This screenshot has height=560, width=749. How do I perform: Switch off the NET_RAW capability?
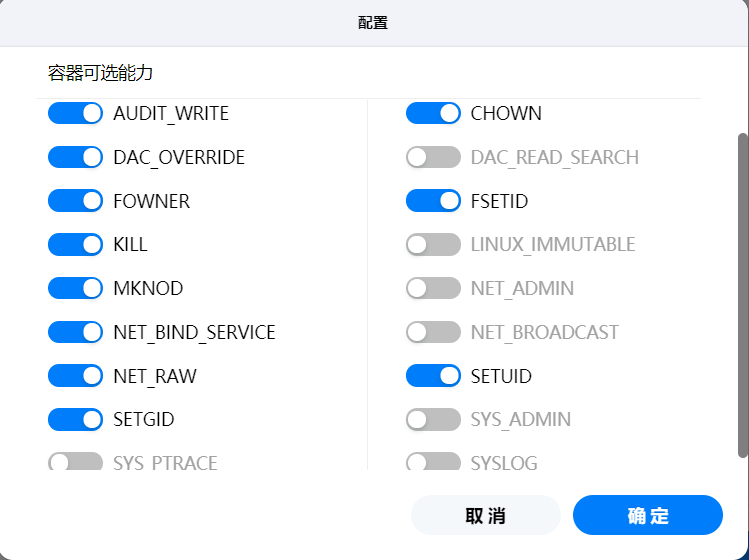pyautogui.click(x=75, y=376)
